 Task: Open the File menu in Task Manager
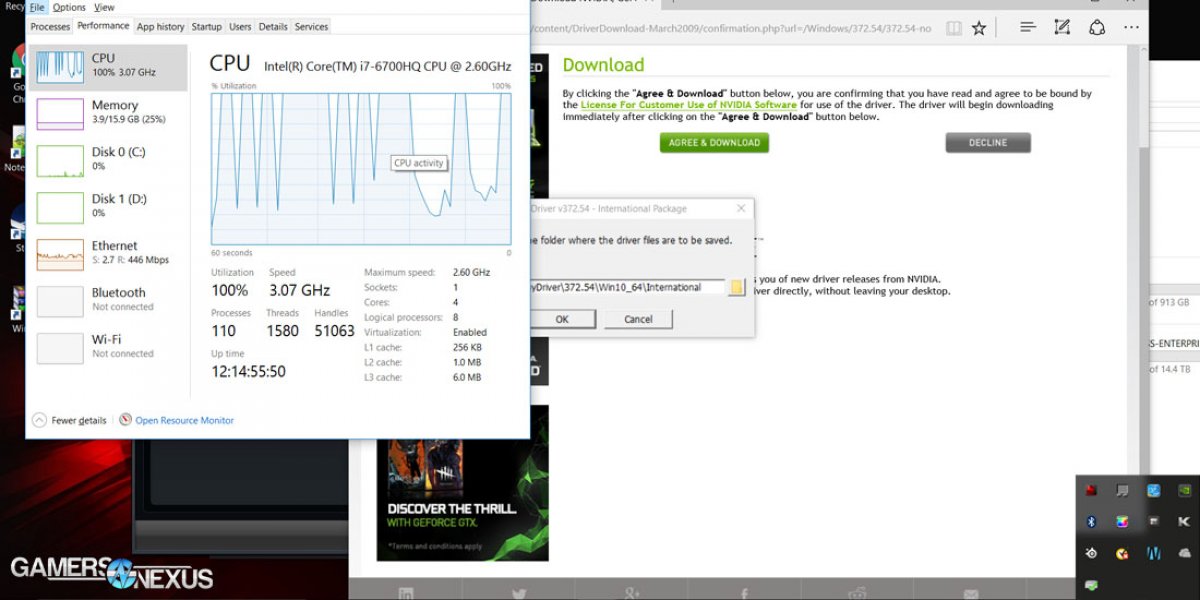coord(36,7)
